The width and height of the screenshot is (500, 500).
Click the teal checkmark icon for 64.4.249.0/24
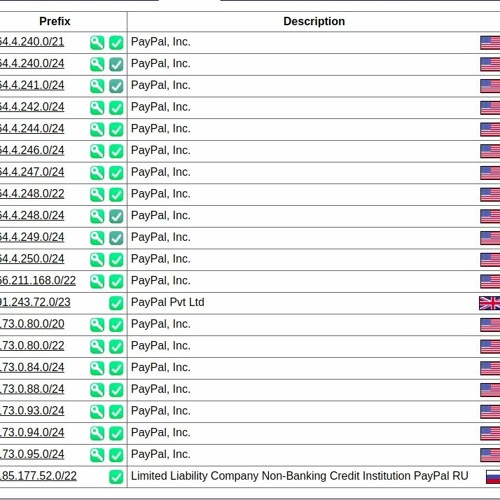tap(116, 238)
